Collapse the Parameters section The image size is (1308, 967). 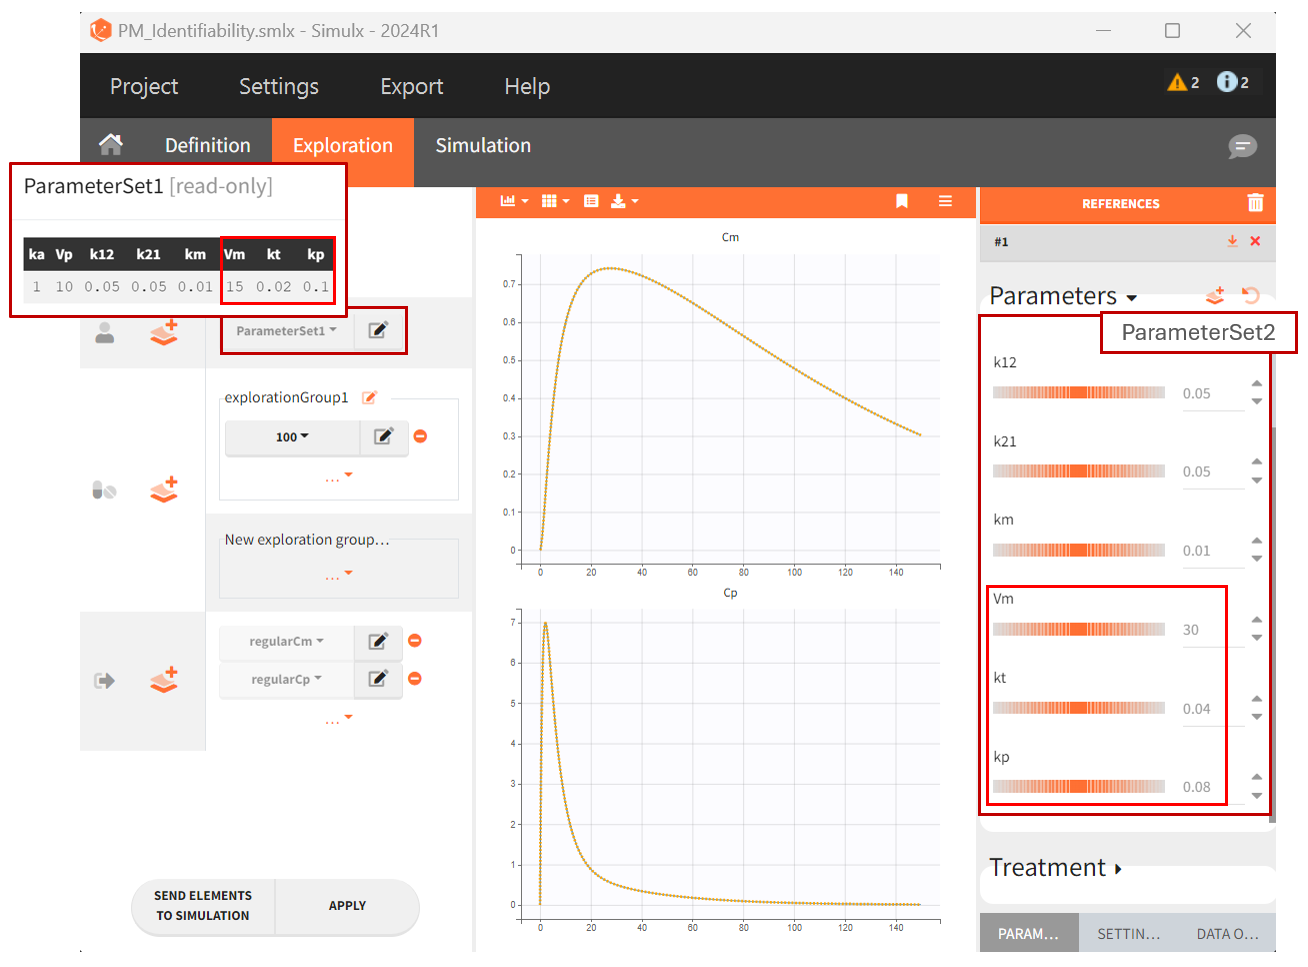1063,296
